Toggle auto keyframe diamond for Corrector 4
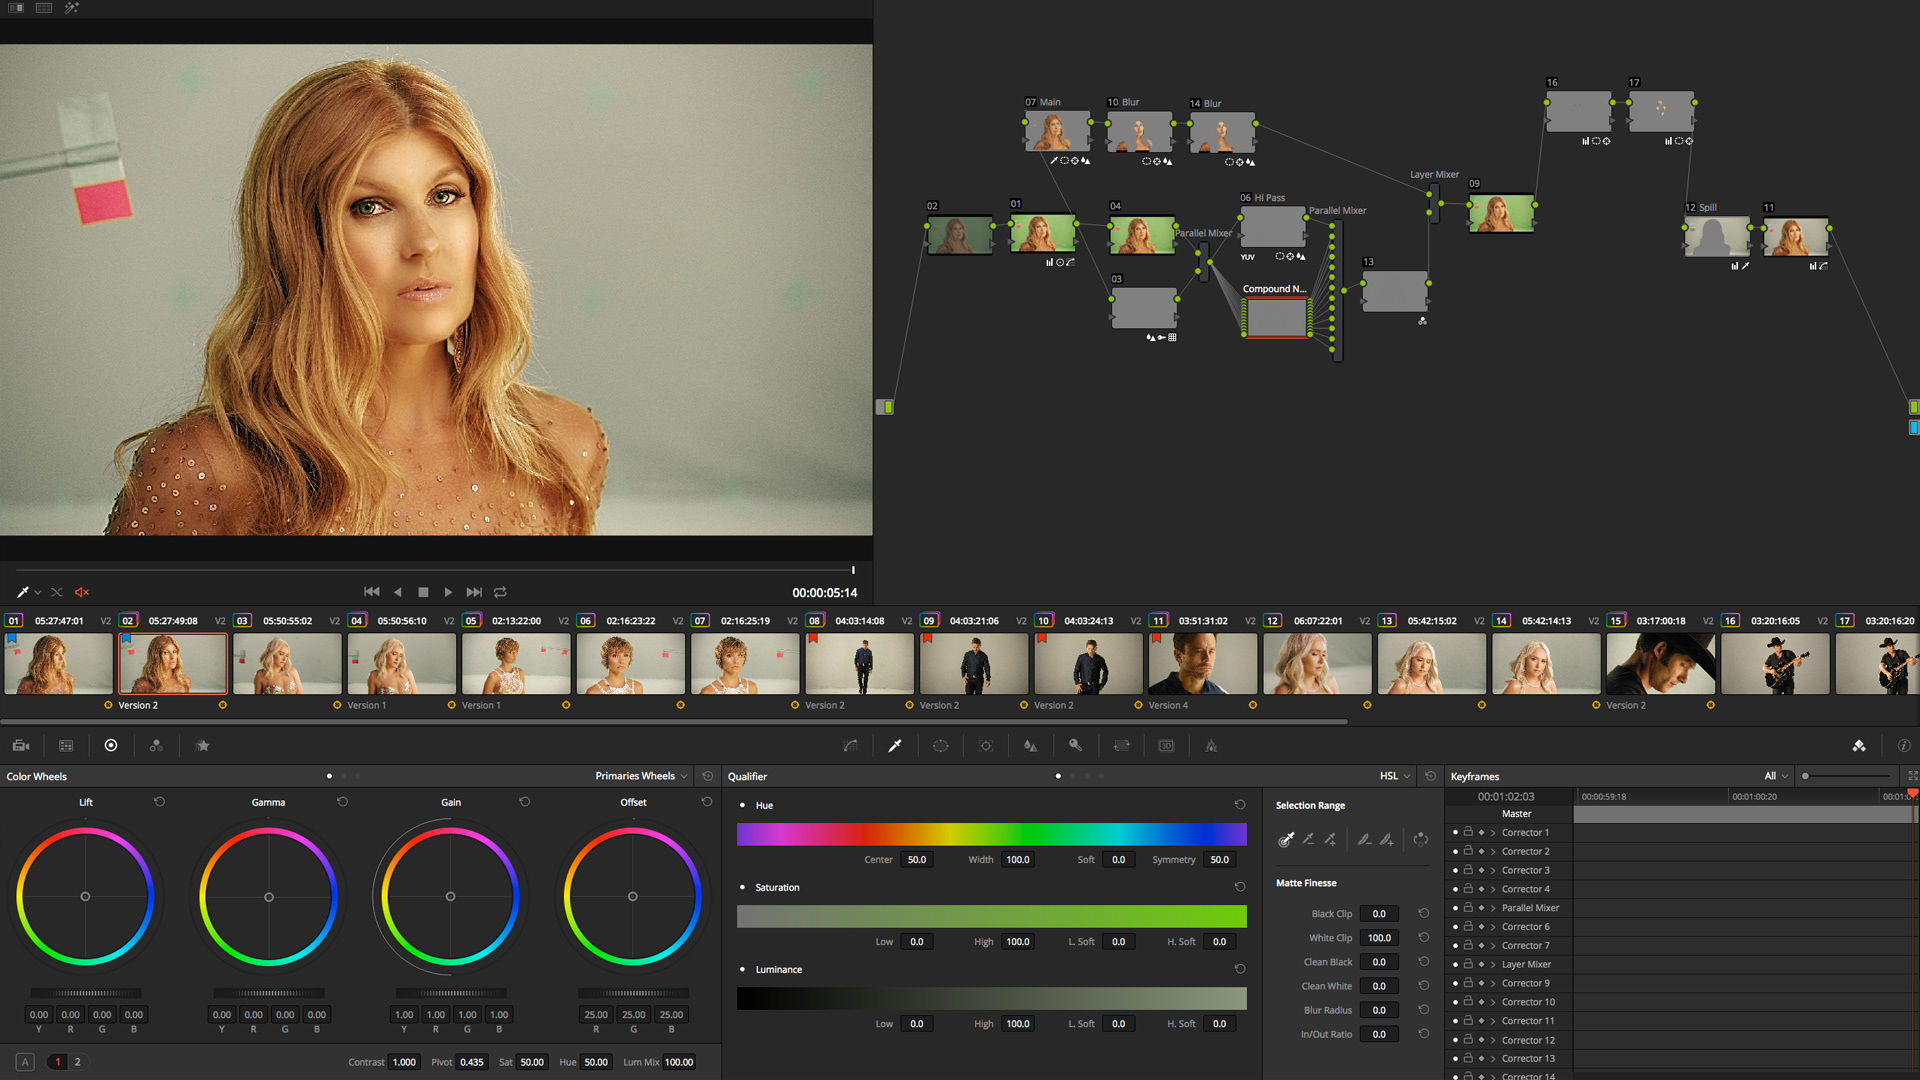Image resolution: width=1920 pixels, height=1080 pixels. point(1481,889)
